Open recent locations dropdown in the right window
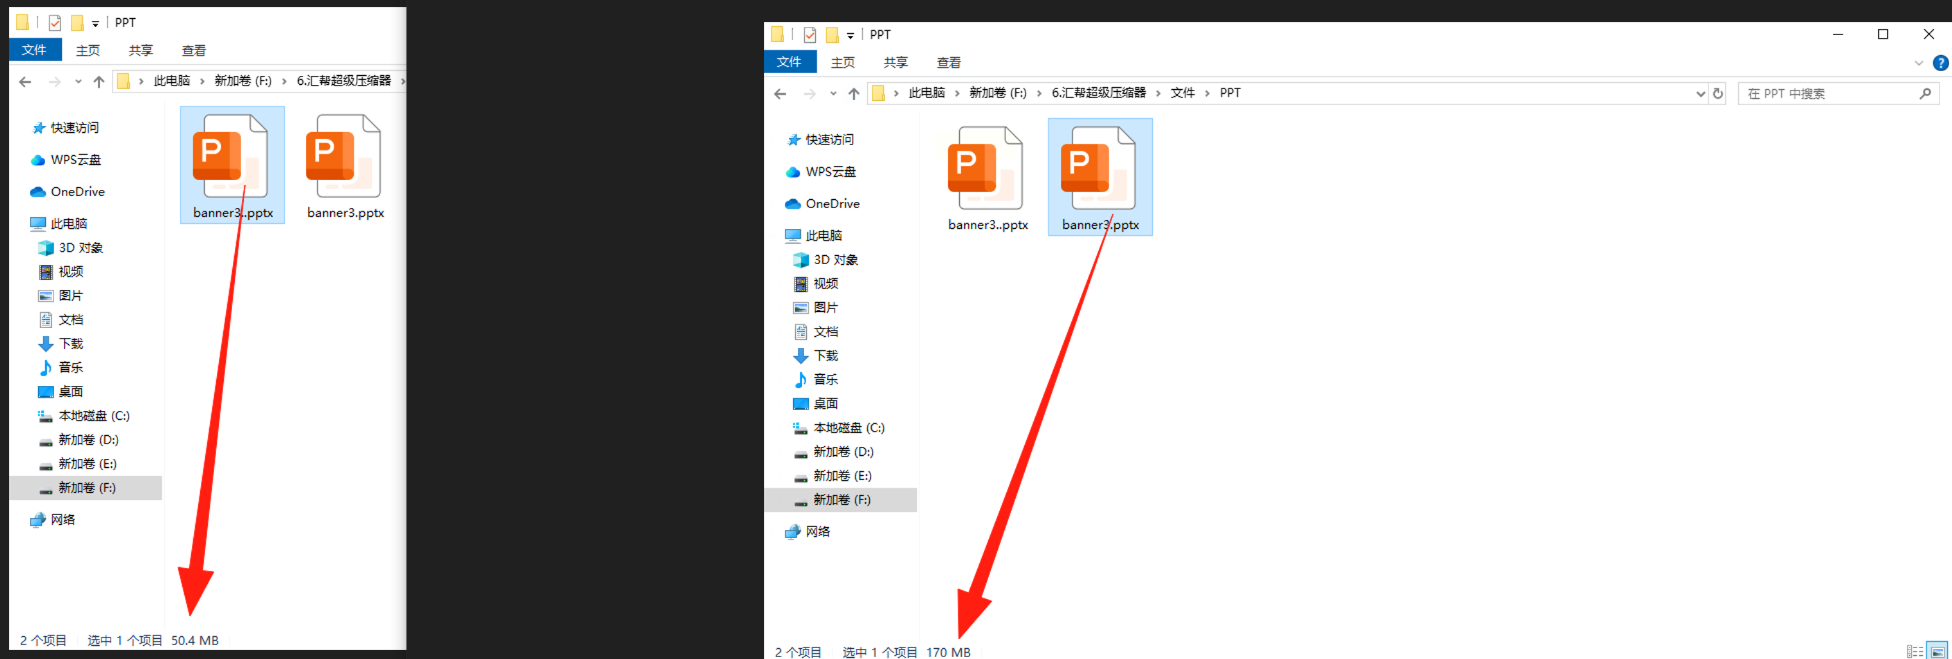Image resolution: width=1952 pixels, height=659 pixels. pos(833,93)
